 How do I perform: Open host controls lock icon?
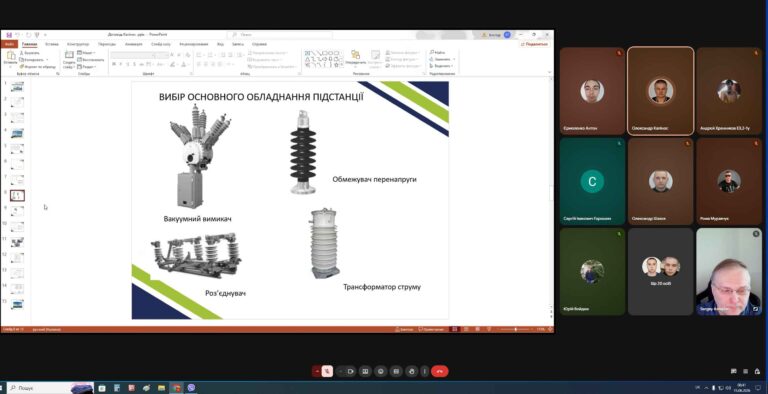tap(757, 371)
